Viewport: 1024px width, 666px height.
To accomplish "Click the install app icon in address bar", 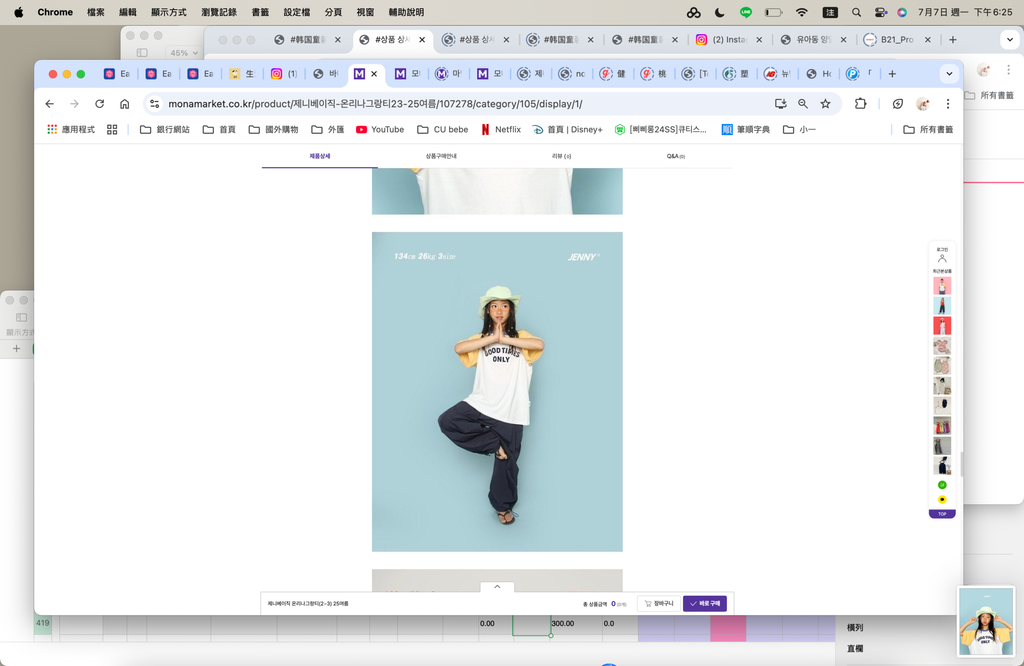I will click(780, 104).
